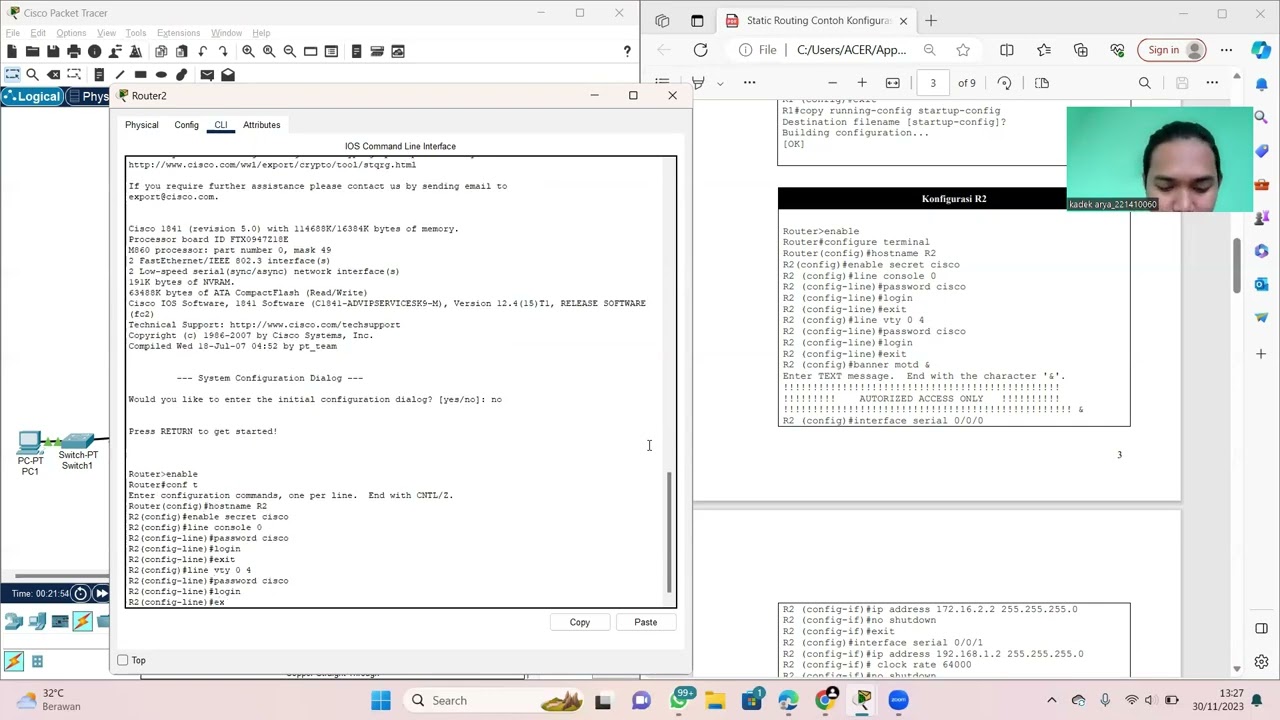Select lightning Connections category icon
Image resolution: width=1280 pixels, height=720 pixels.
pyautogui.click(x=83, y=621)
